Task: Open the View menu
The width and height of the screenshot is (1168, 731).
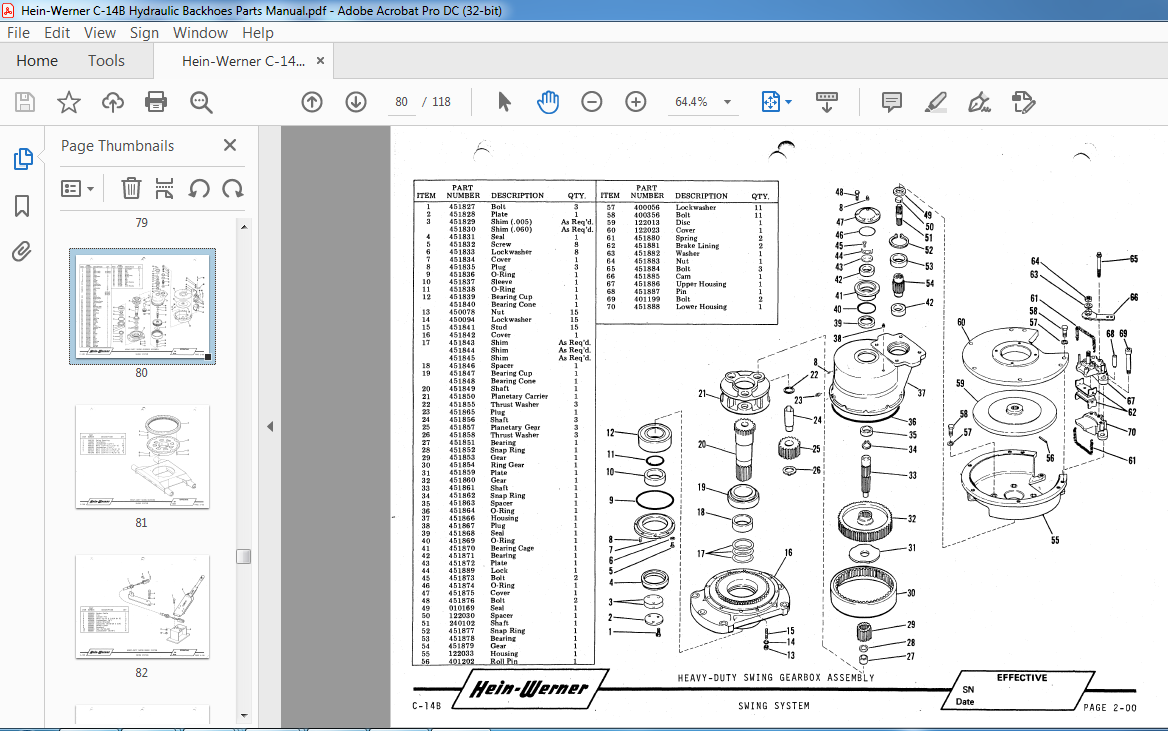Action: tap(100, 33)
